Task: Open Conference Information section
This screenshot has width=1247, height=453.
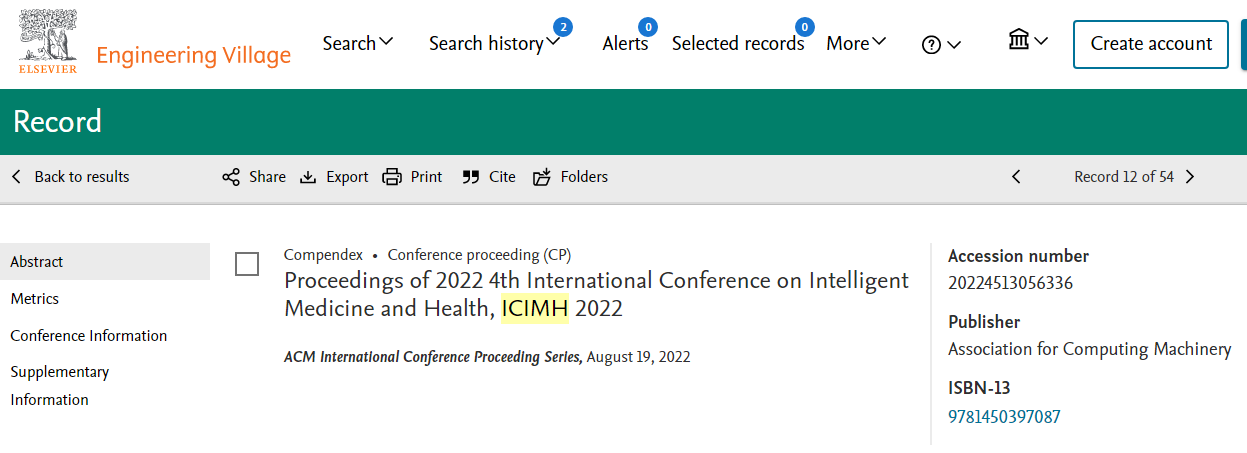Action: tap(89, 336)
